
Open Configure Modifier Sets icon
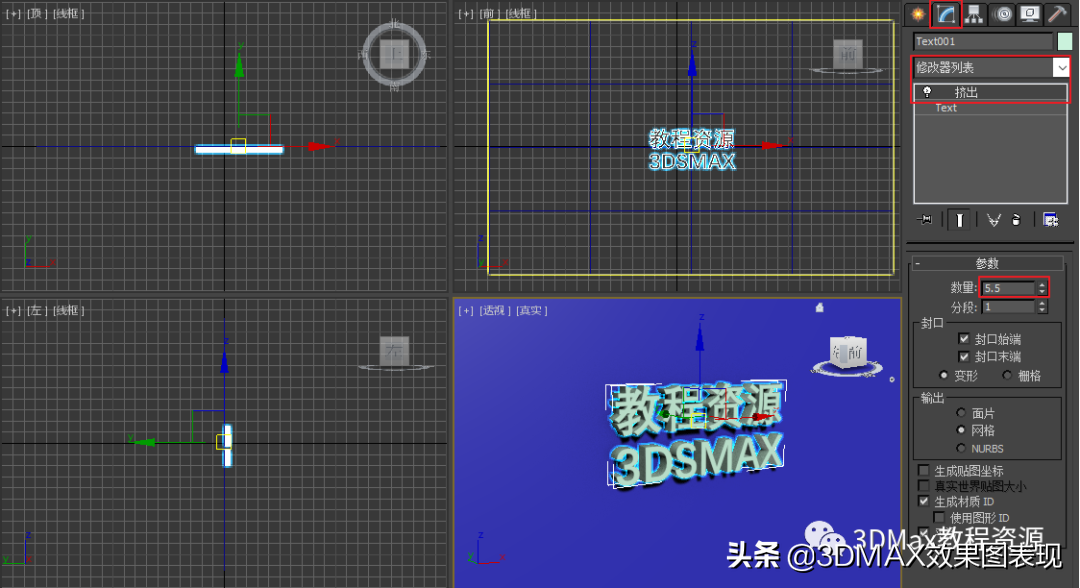tap(1050, 220)
